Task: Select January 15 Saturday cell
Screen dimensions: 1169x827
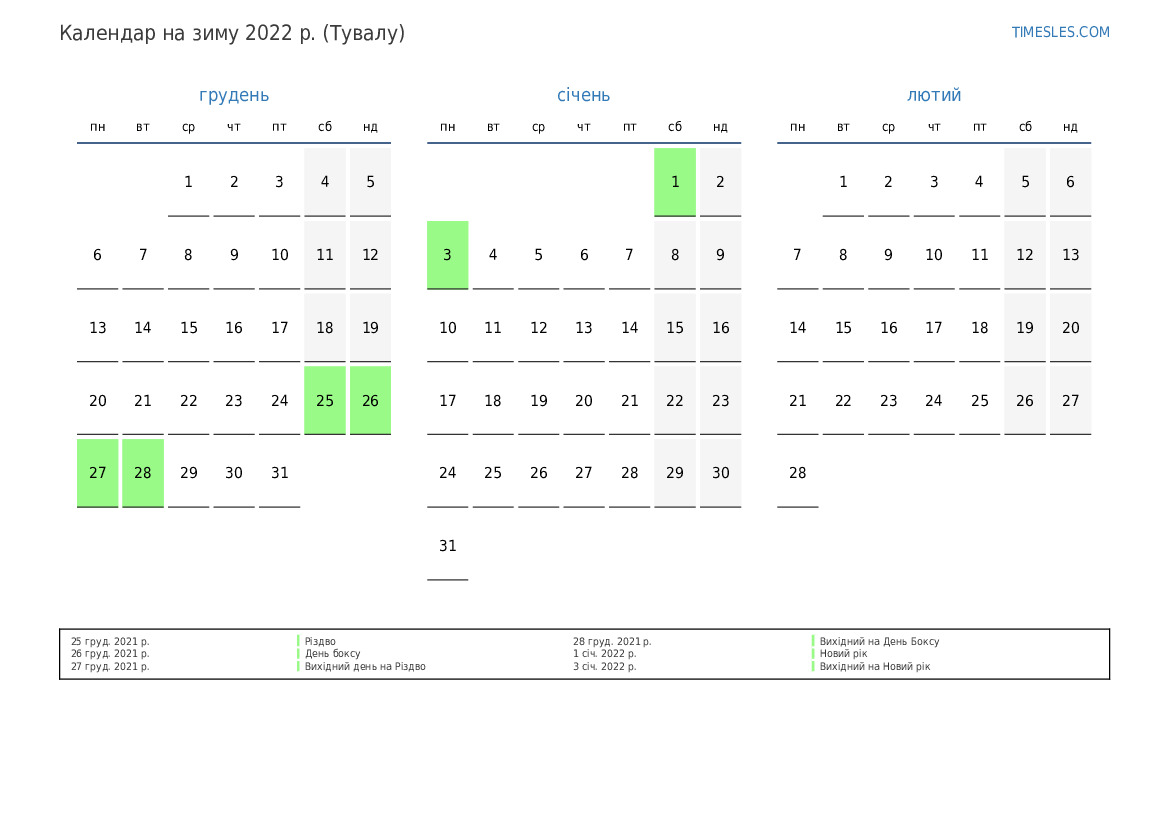Action: point(675,327)
